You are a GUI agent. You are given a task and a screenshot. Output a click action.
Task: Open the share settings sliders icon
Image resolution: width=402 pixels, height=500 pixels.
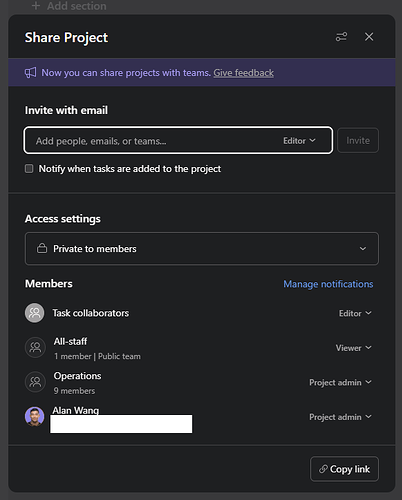click(x=341, y=37)
